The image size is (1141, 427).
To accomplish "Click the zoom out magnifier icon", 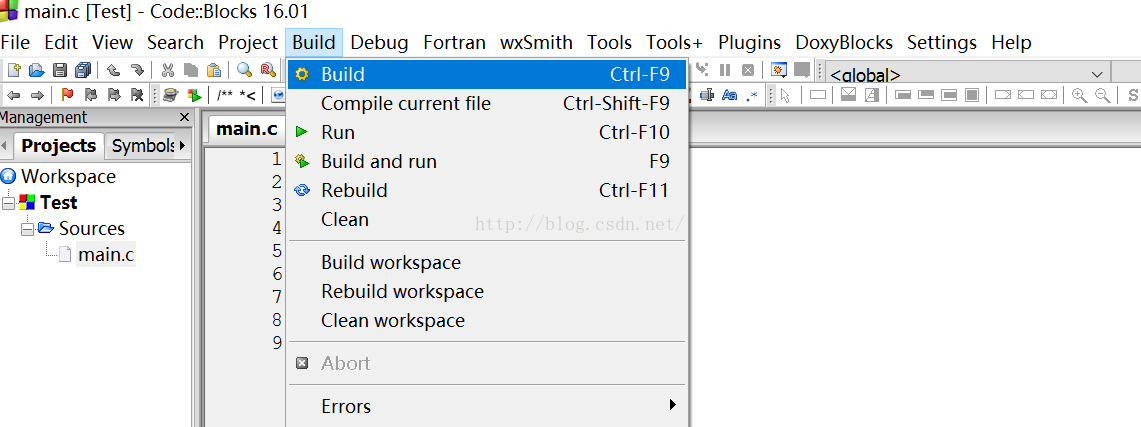I will [x=1103, y=95].
